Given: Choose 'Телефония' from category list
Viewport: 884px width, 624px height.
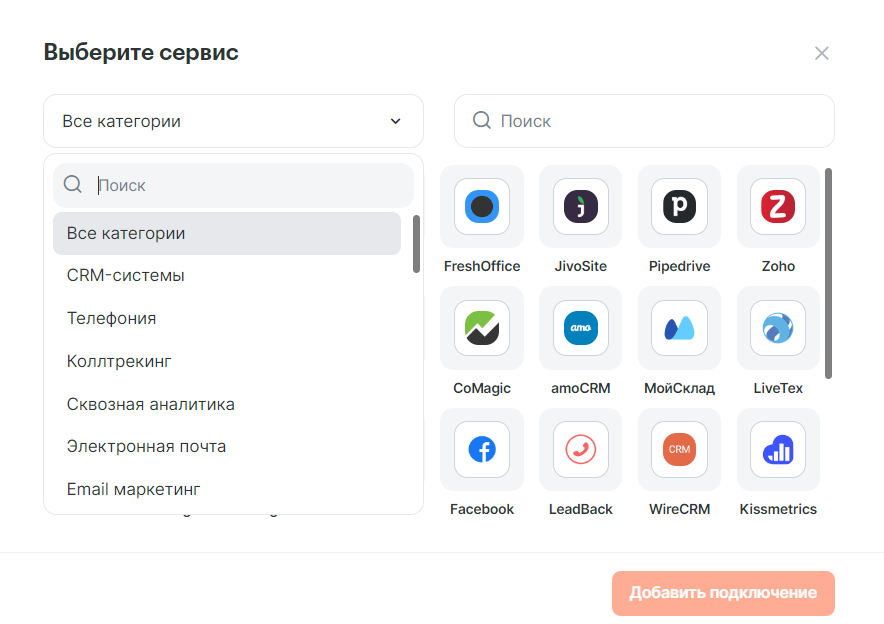Looking at the screenshot, I should tap(111, 318).
